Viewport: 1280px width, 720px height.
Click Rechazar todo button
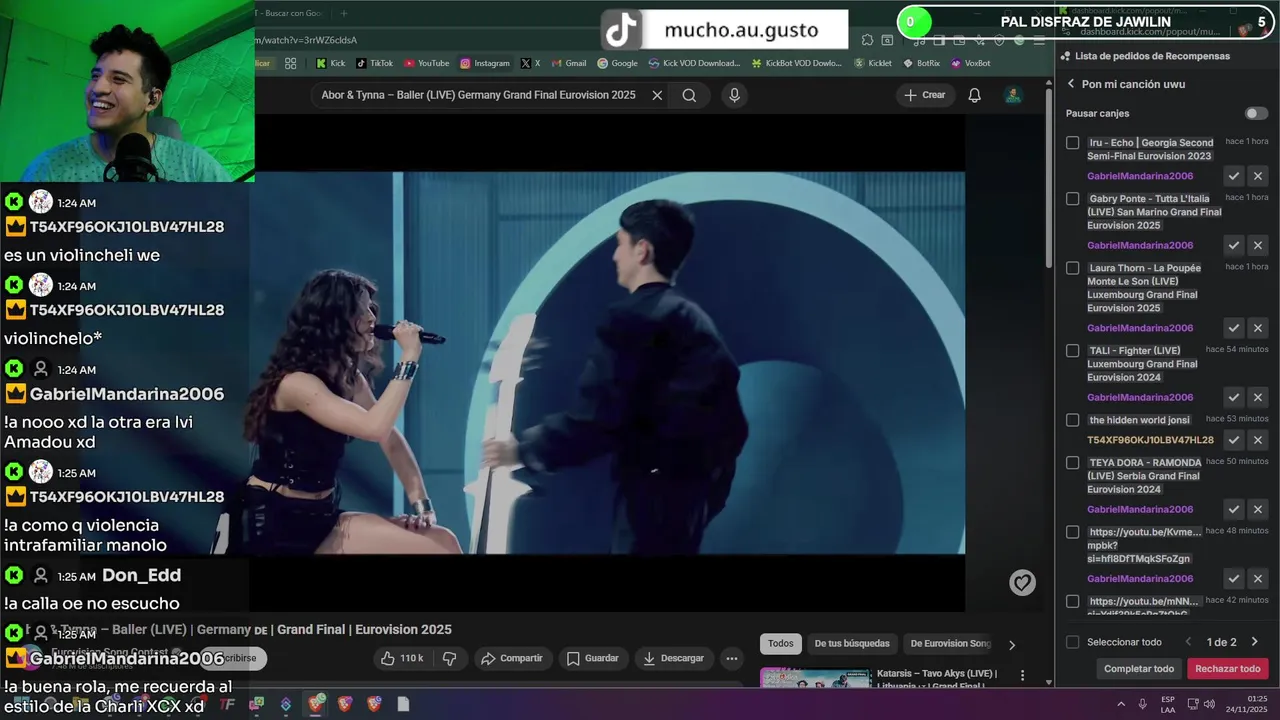pos(1228,669)
